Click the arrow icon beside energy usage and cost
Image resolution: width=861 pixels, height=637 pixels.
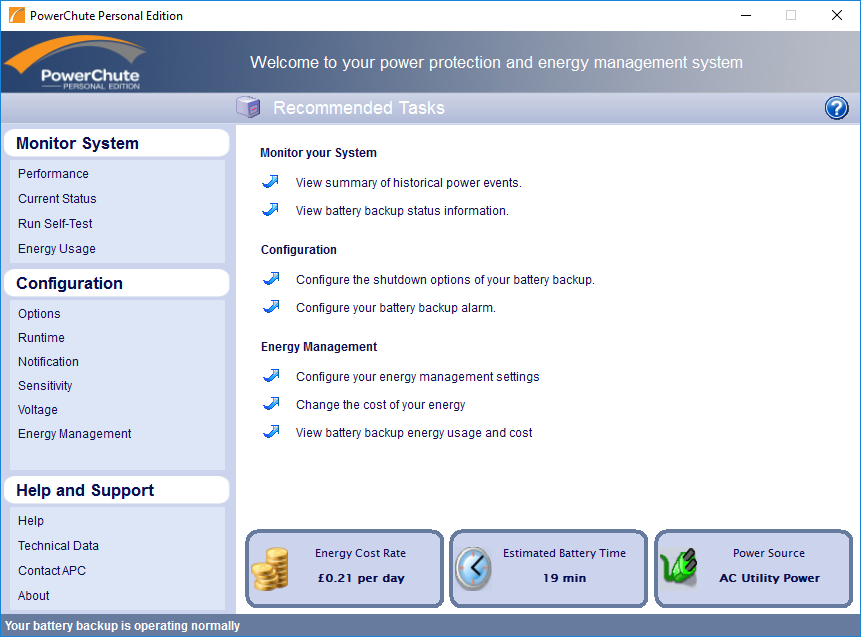tap(271, 432)
